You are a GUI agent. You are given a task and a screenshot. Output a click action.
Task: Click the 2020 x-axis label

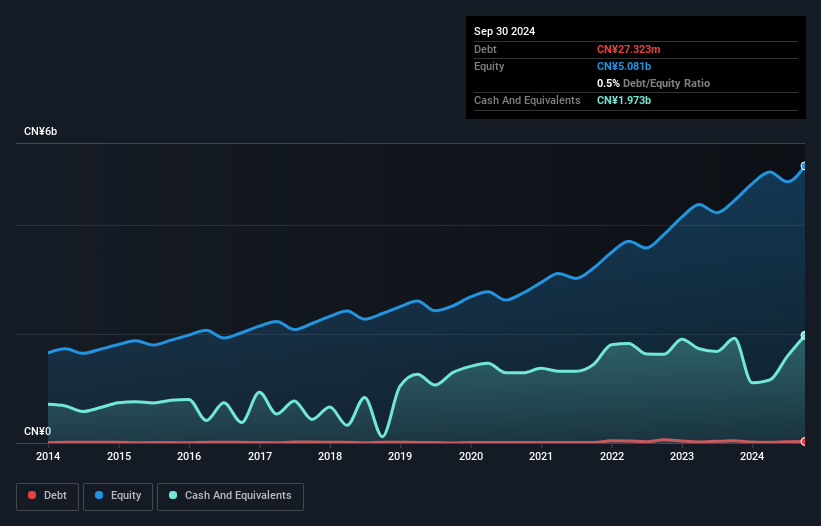click(x=471, y=456)
